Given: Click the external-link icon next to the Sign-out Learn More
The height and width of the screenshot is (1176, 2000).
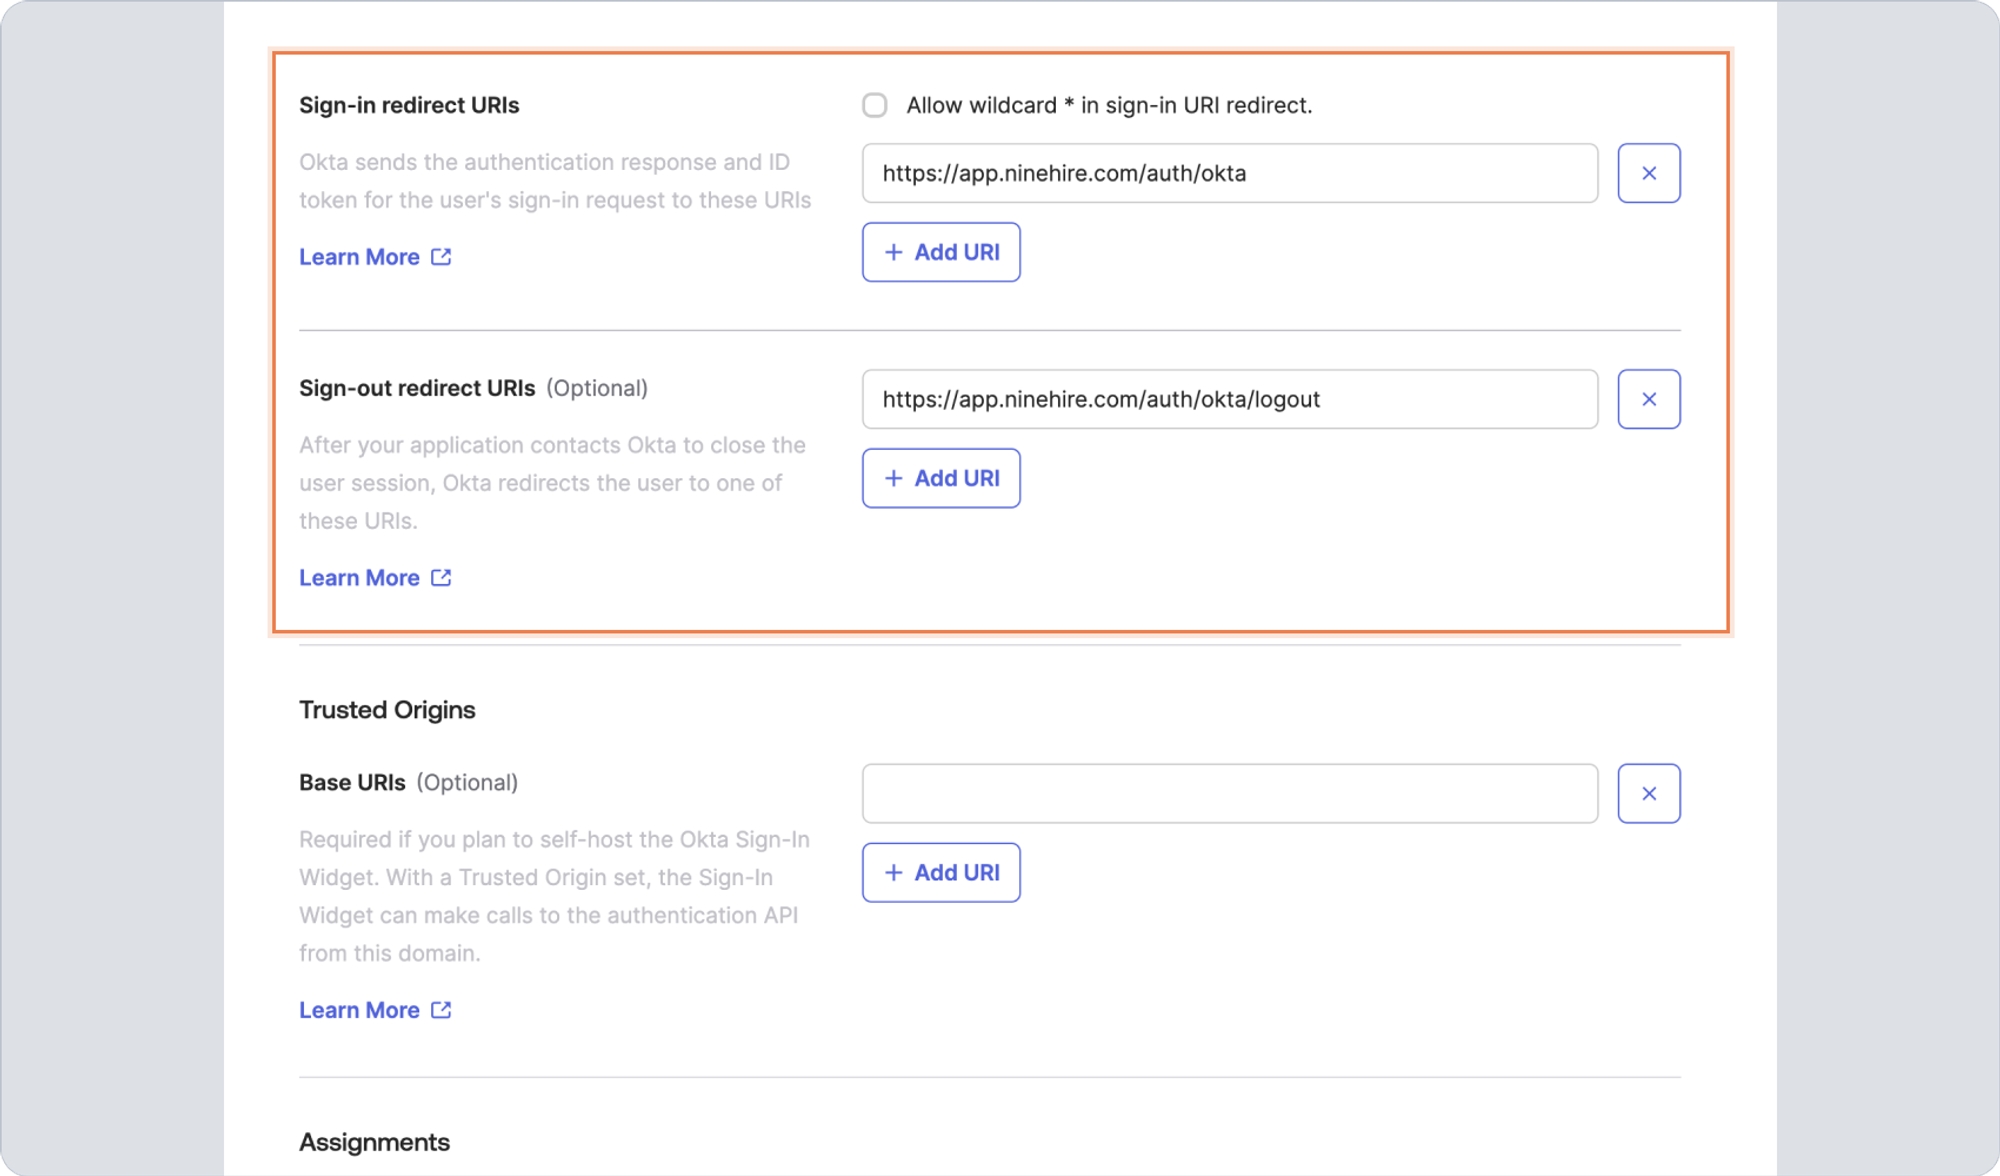Looking at the screenshot, I should (x=441, y=578).
